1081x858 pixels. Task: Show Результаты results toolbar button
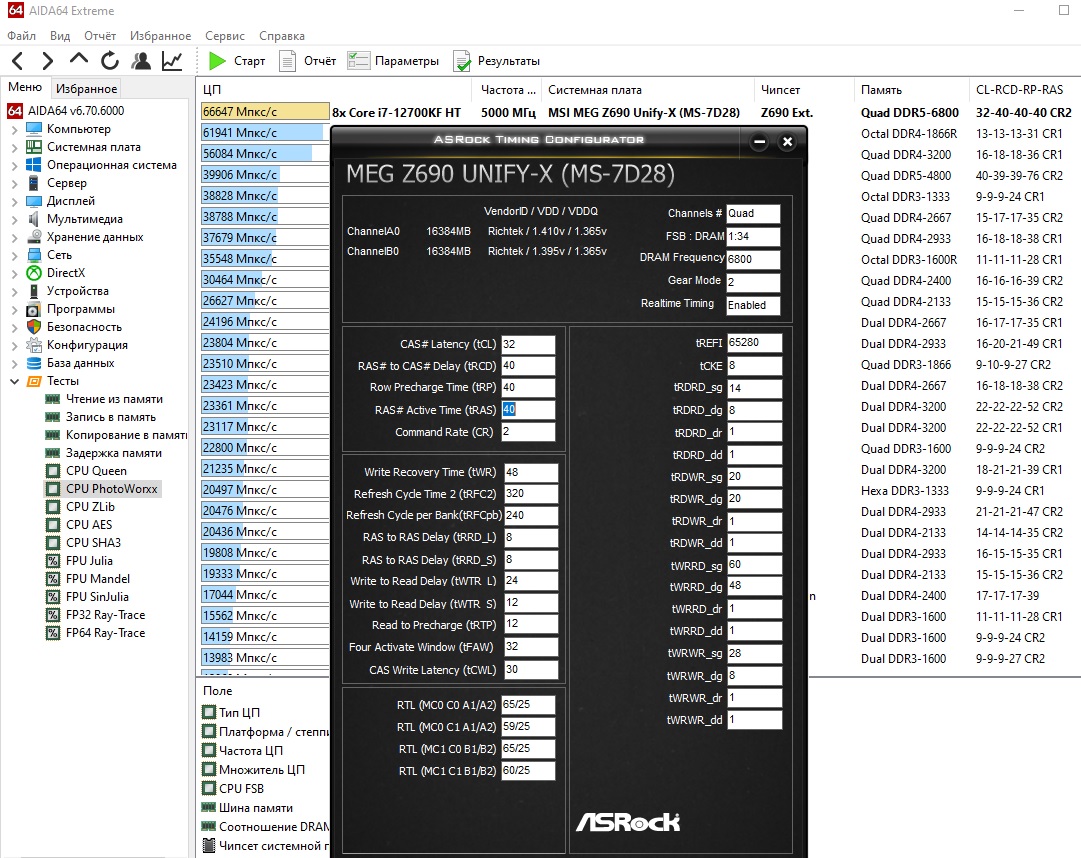pyautogui.click(x=496, y=61)
